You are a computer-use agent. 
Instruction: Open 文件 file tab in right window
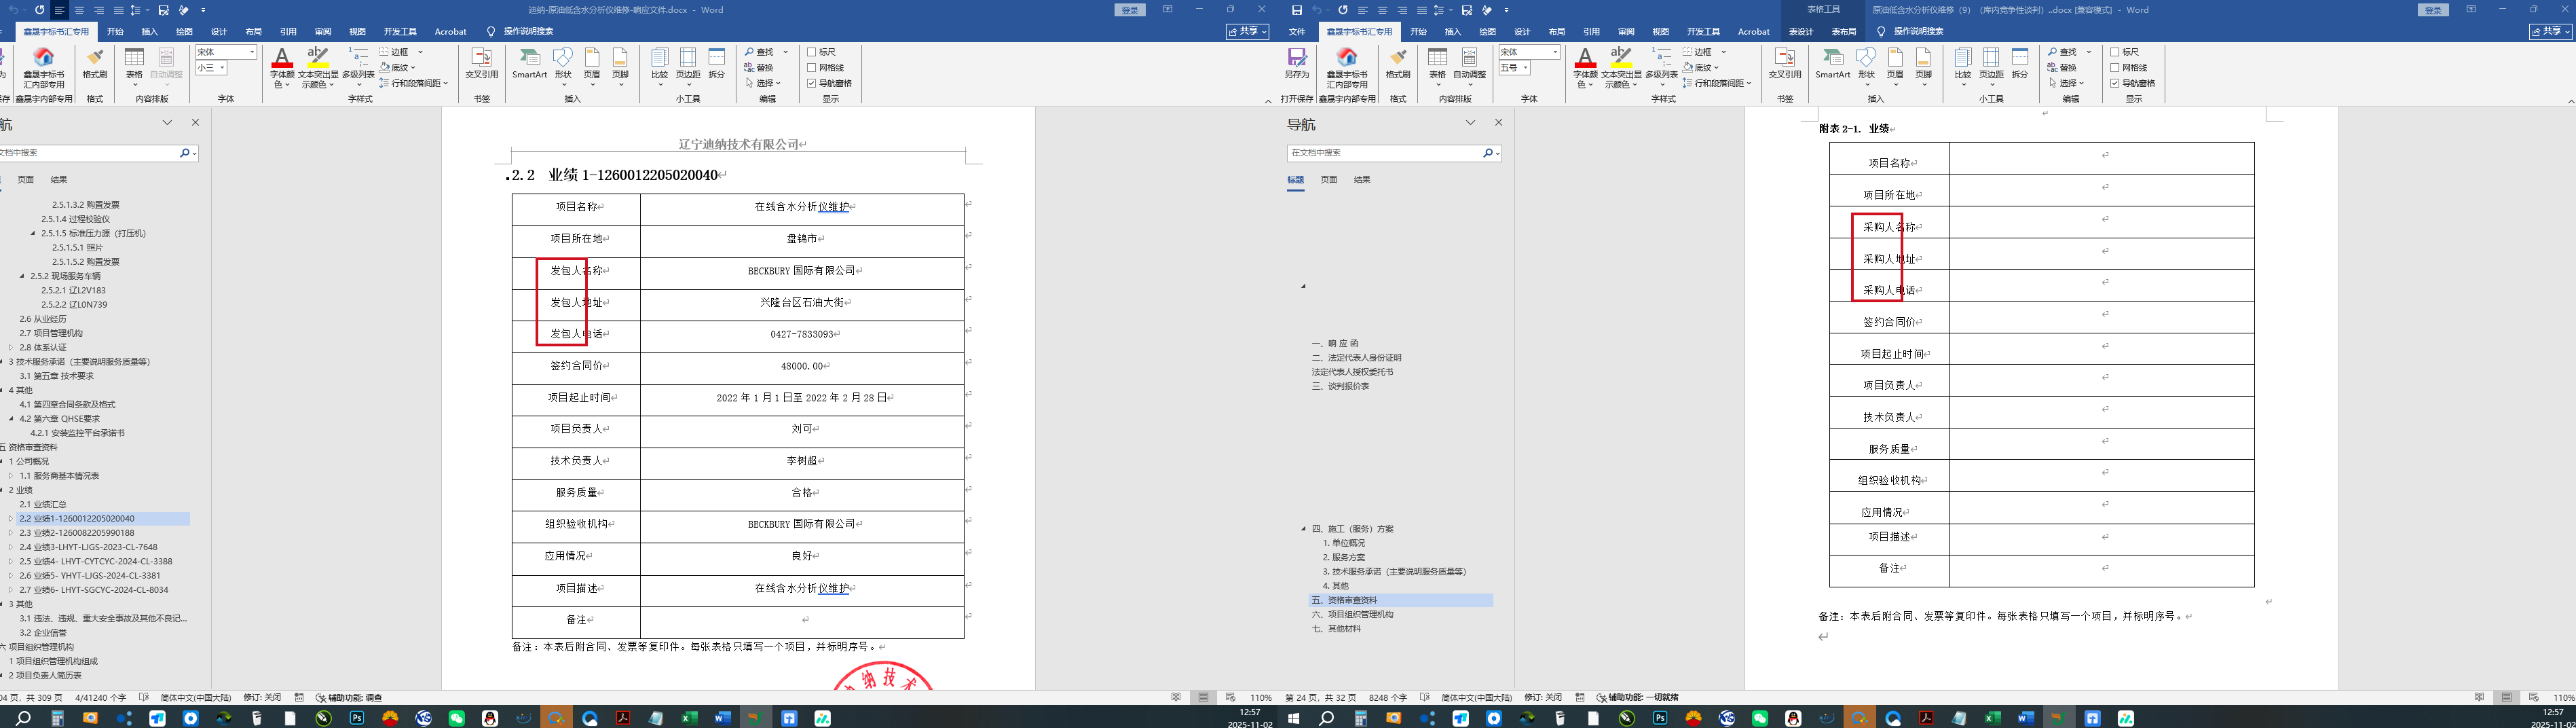pos(1297,32)
